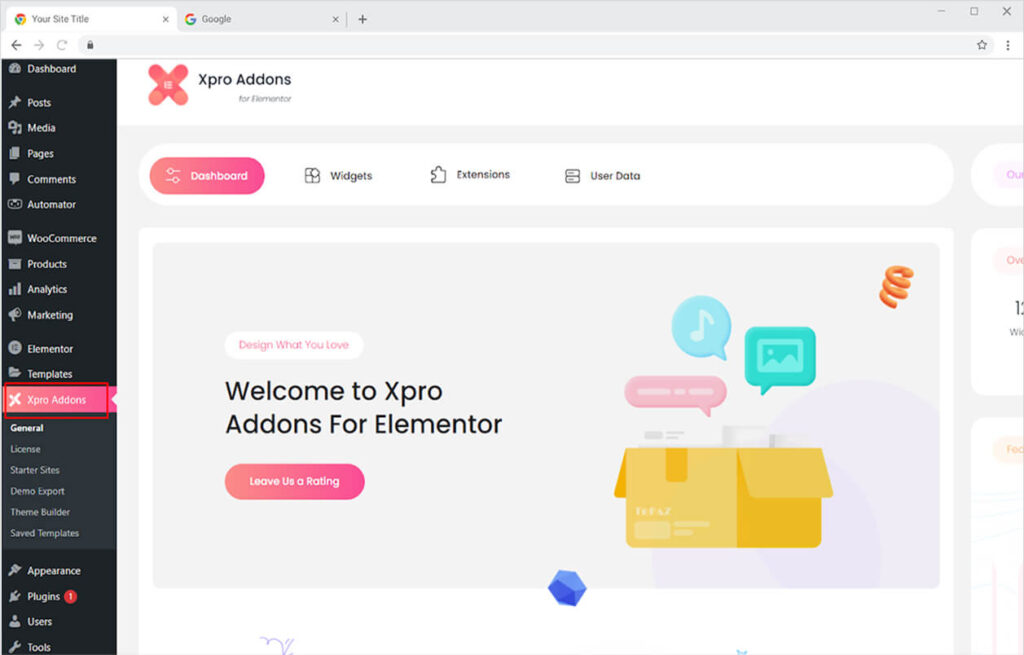Click the License submenu link
Image resolution: width=1024 pixels, height=655 pixels.
[x=25, y=450]
